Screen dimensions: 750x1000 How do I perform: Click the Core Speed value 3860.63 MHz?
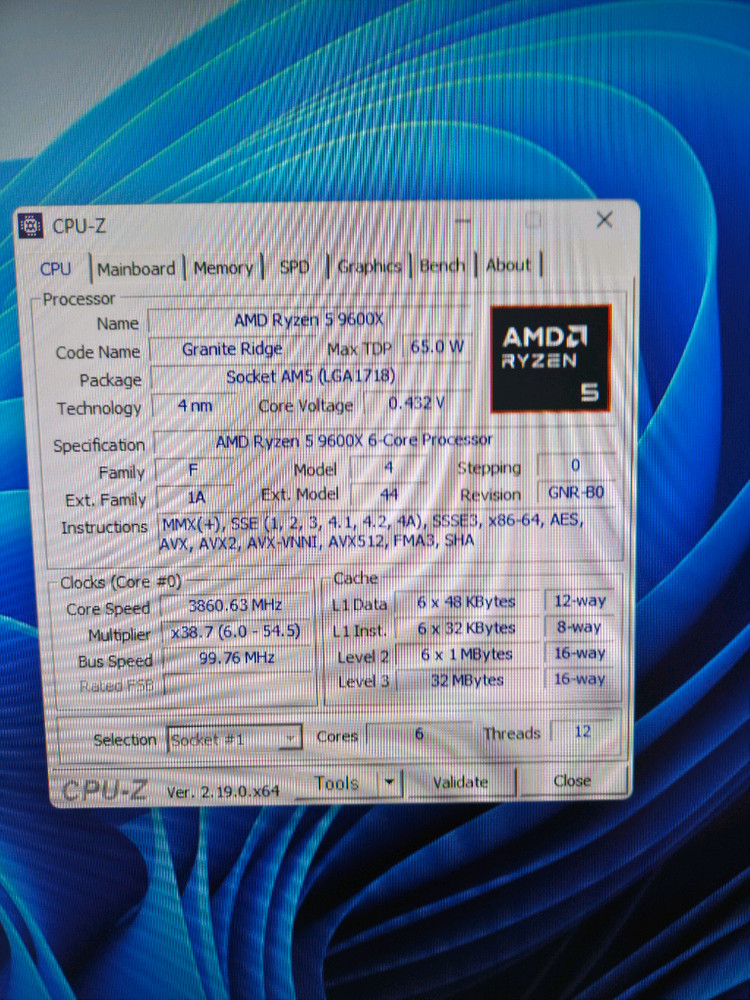pyautogui.click(x=236, y=605)
